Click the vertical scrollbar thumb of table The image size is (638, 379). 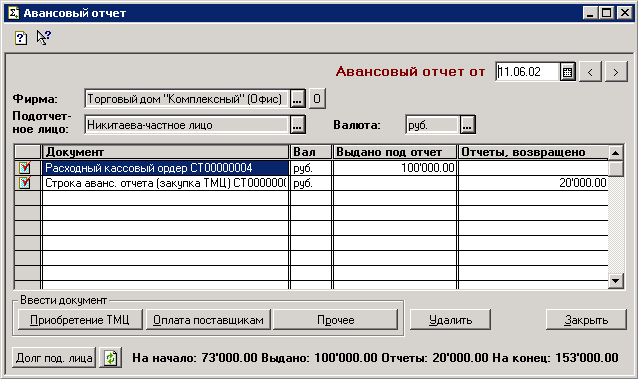[616, 168]
